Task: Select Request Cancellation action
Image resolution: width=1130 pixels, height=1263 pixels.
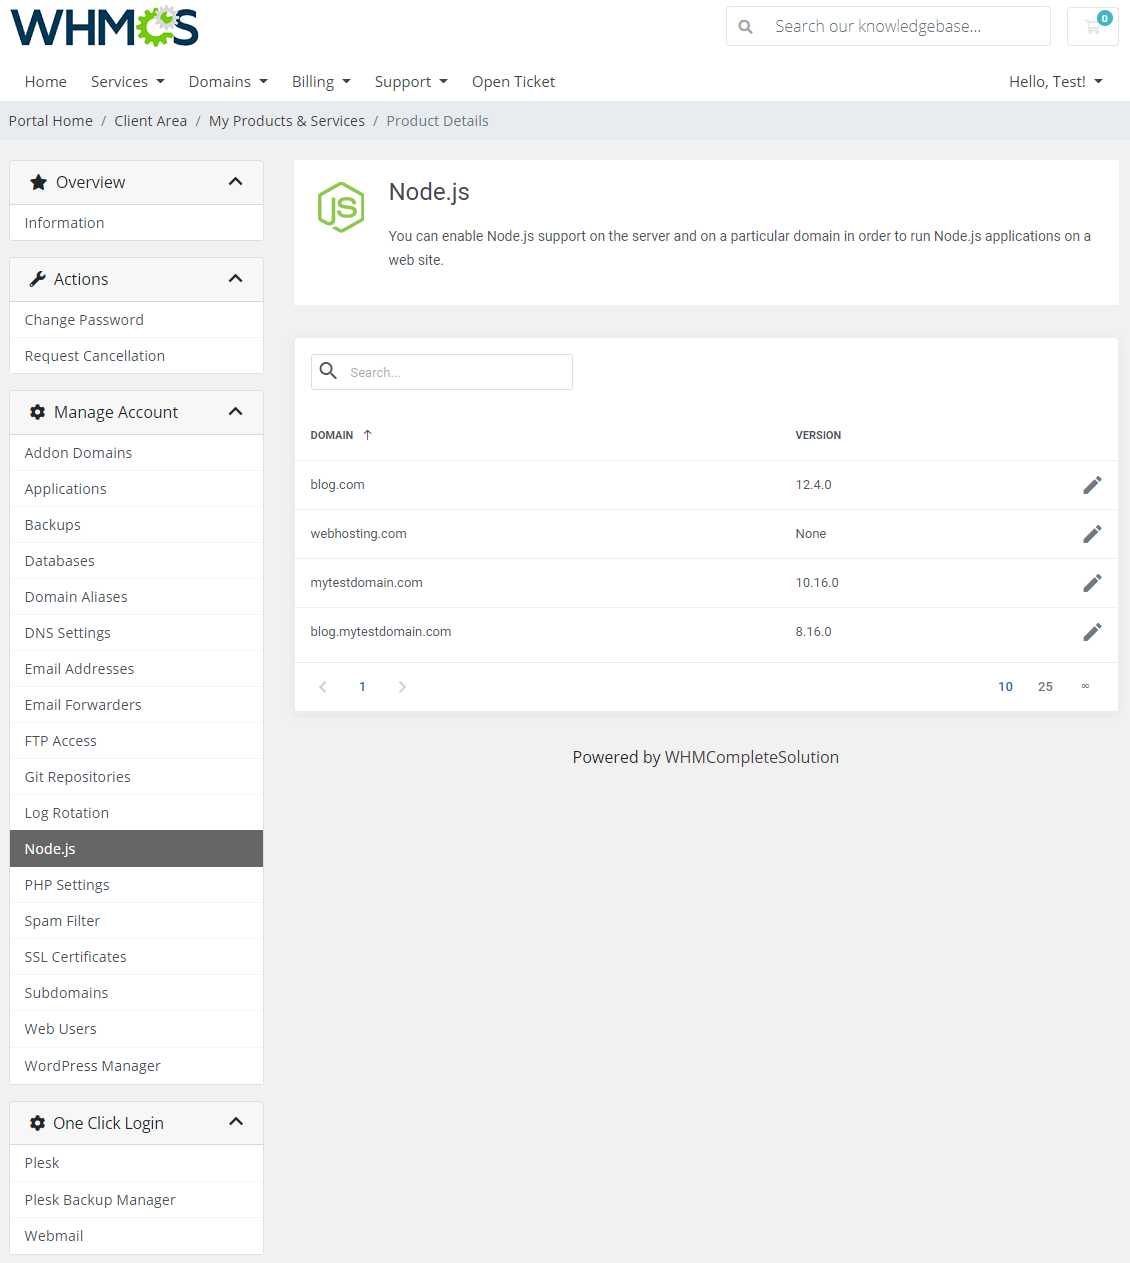Action: [x=136, y=356]
